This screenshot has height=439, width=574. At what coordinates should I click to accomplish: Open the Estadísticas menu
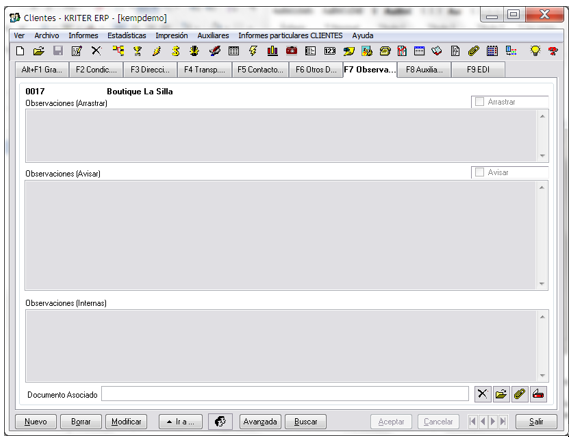pos(127,36)
